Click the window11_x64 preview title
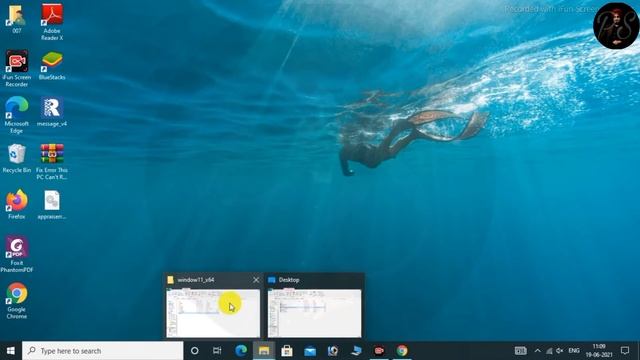640x360 pixels. pos(196,280)
